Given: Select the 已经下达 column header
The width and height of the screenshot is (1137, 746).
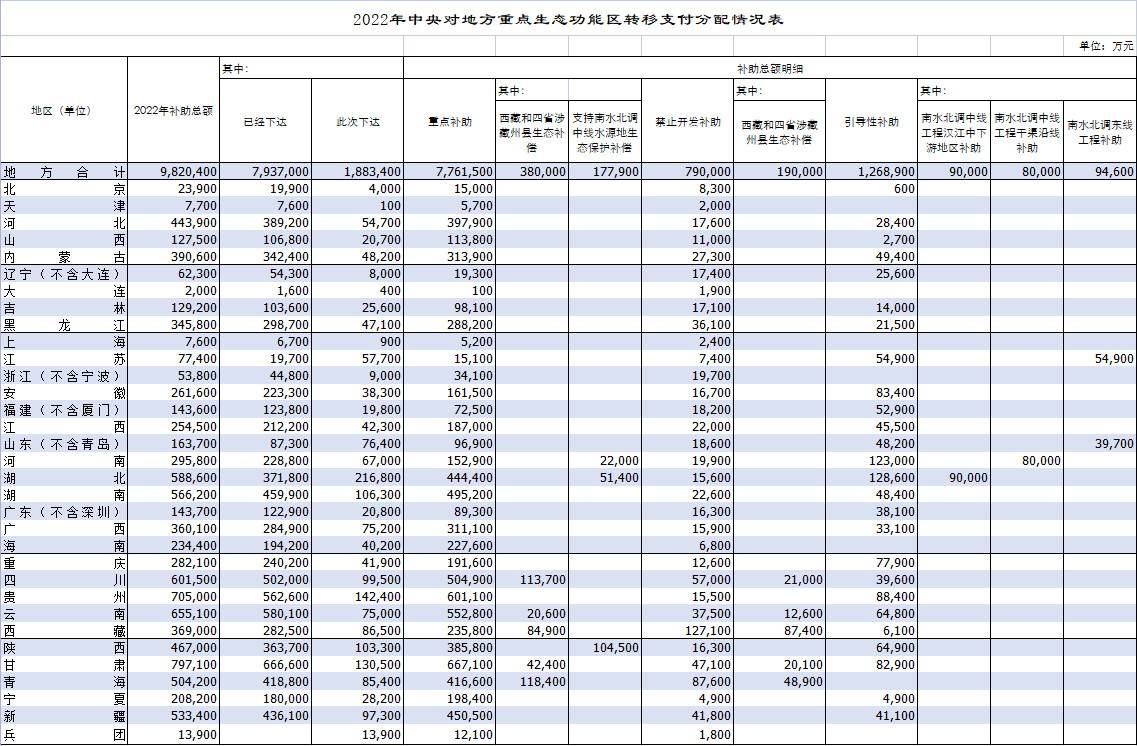Looking at the screenshot, I should point(265,122).
